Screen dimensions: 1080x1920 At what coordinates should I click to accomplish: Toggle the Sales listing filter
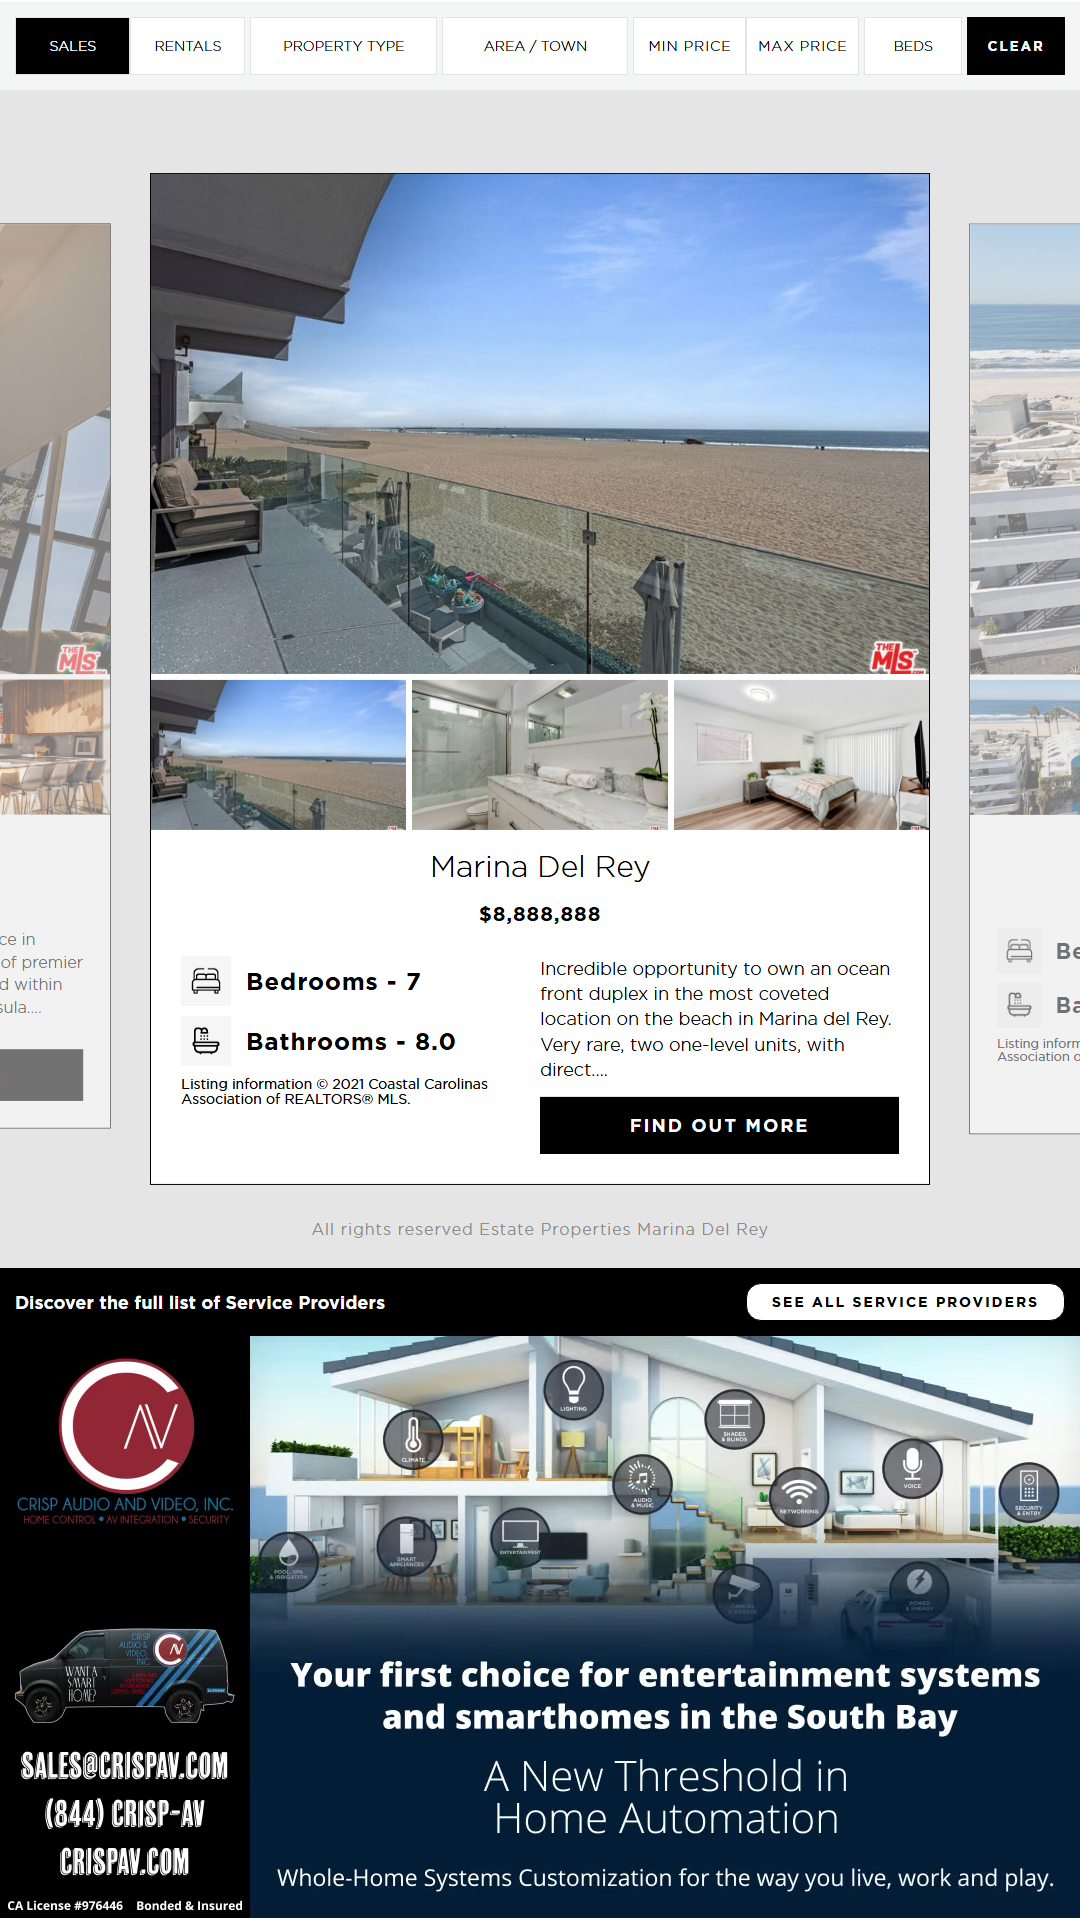pos(73,46)
